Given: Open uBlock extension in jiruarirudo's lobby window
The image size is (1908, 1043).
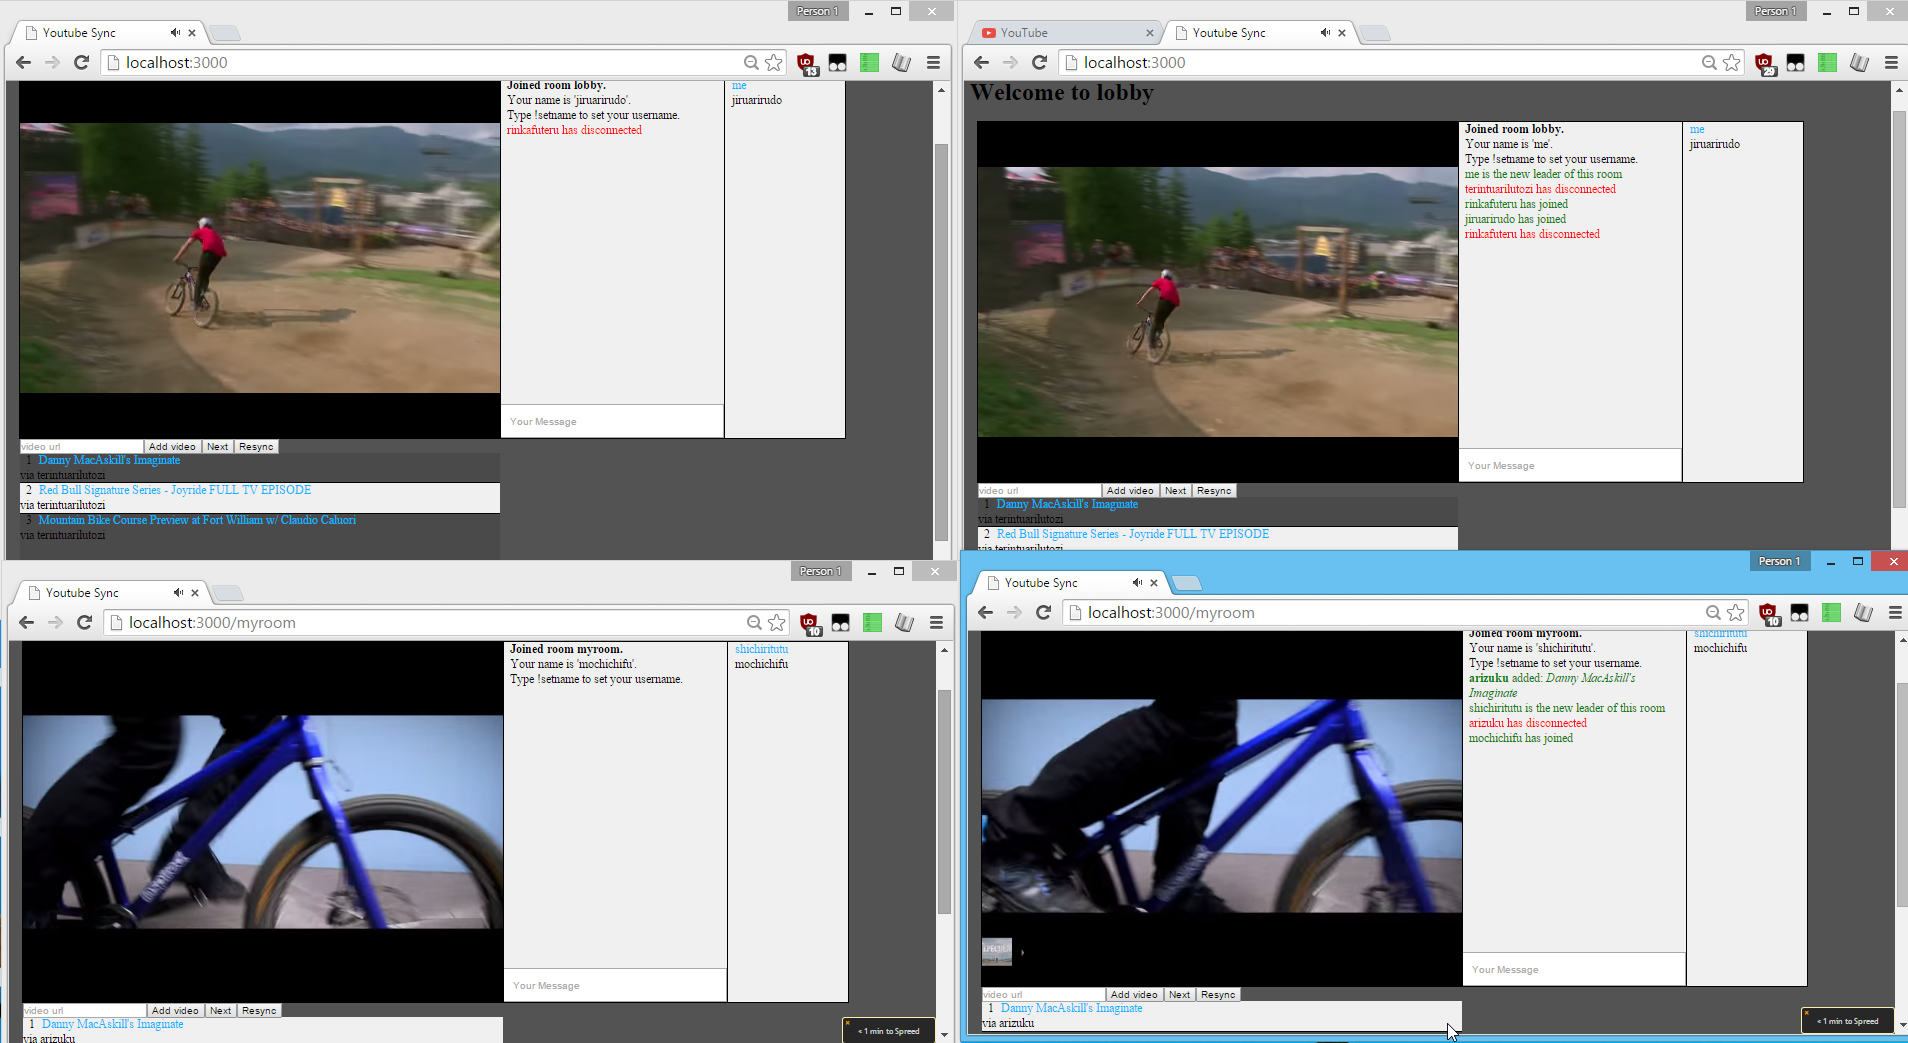Looking at the screenshot, I should [x=806, y=63].
